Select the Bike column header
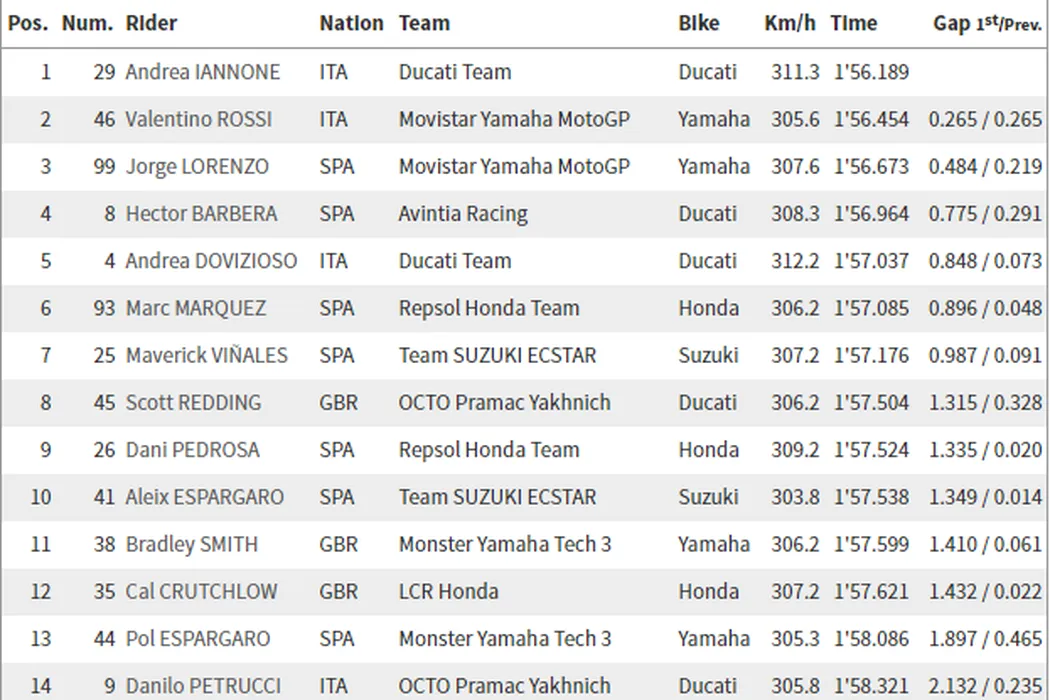The height and width of the screenshot is (700, 1050). (x=699, y=24)
